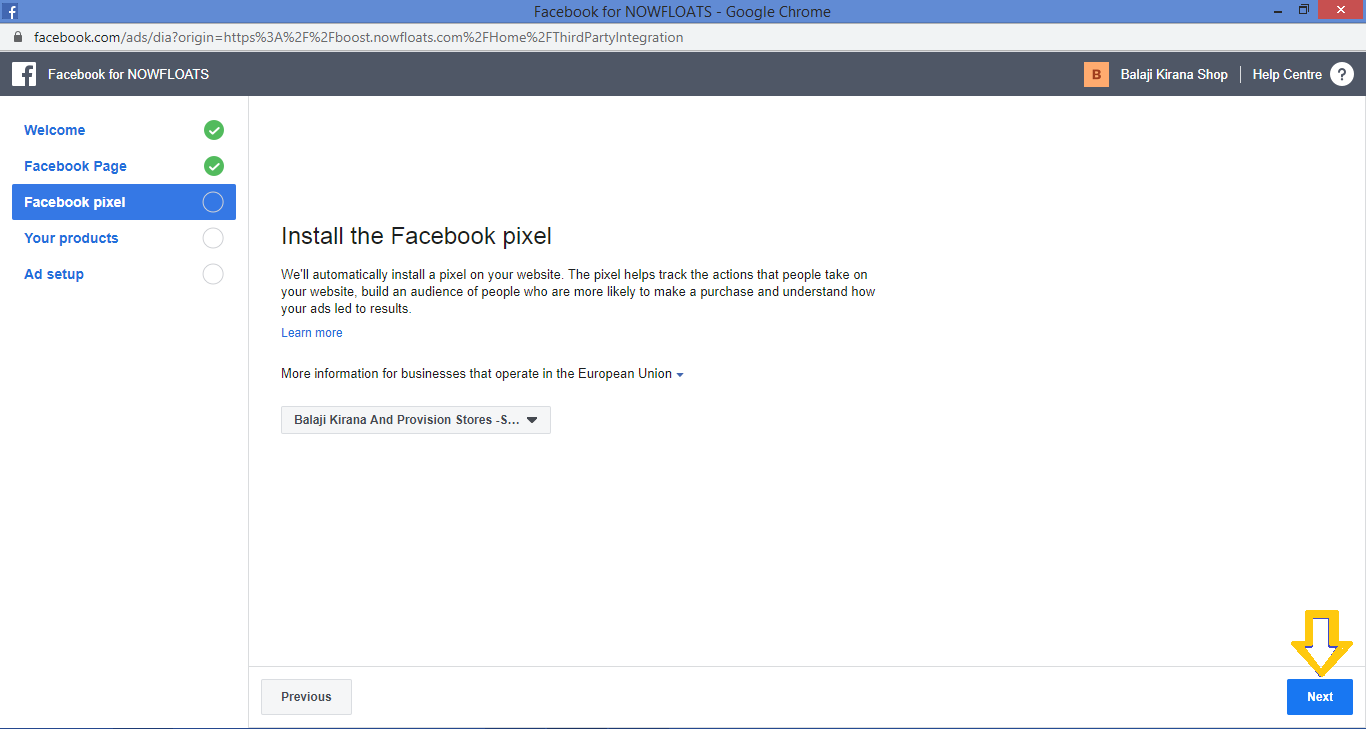The height and width of the screenshot is (729, 1366).
Task: Click the empty circle beside Facebook pixel
Action: 213,202
